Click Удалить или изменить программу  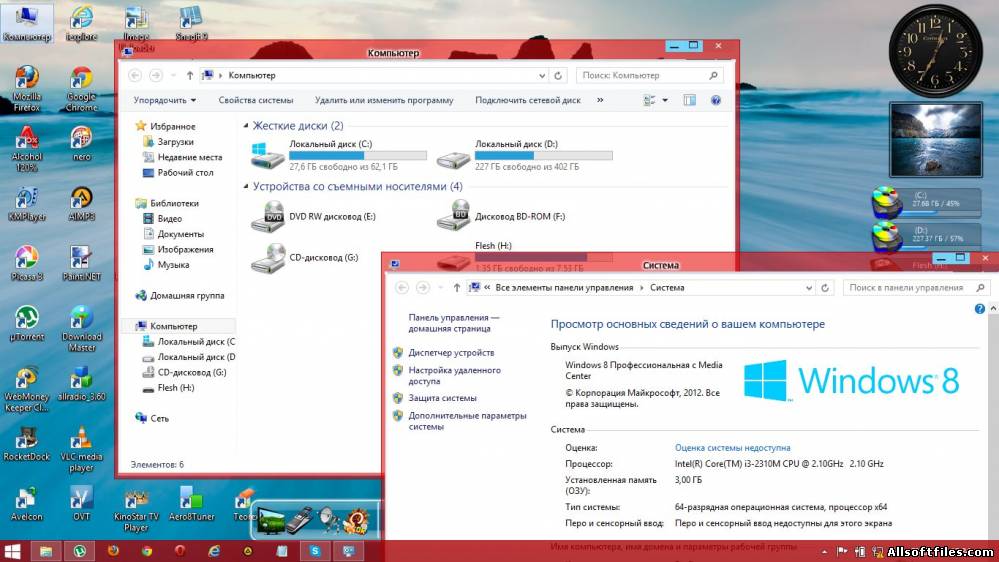383,100
